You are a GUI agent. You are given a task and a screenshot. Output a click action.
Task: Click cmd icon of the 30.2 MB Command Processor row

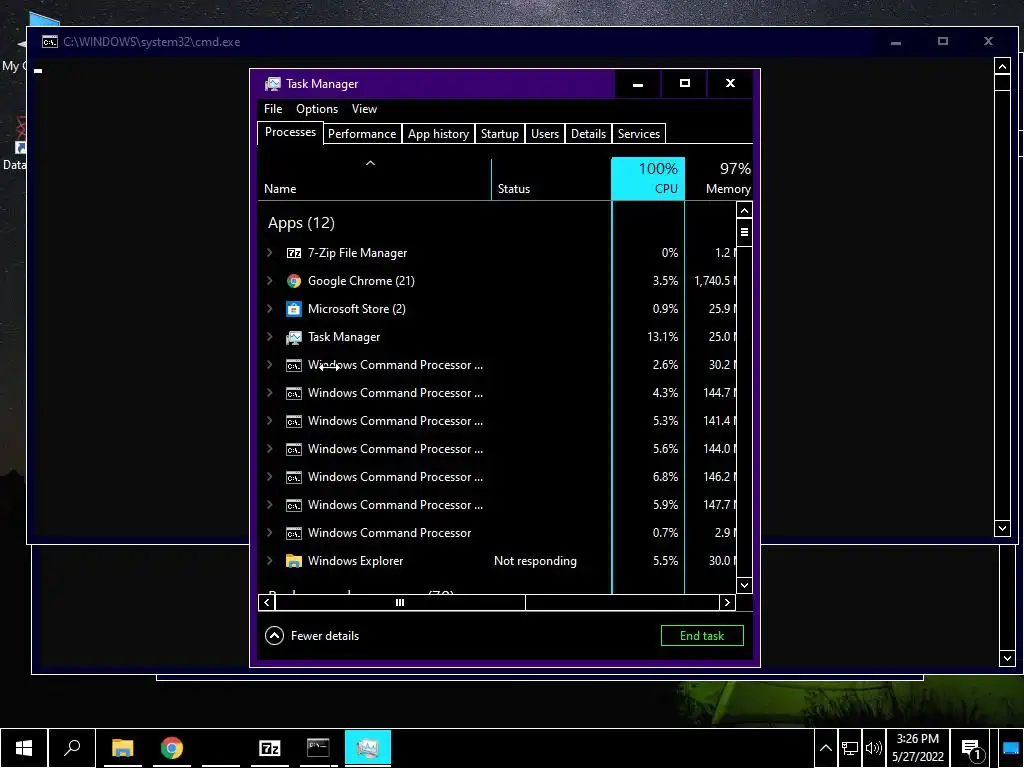click(x=294, y=365)
